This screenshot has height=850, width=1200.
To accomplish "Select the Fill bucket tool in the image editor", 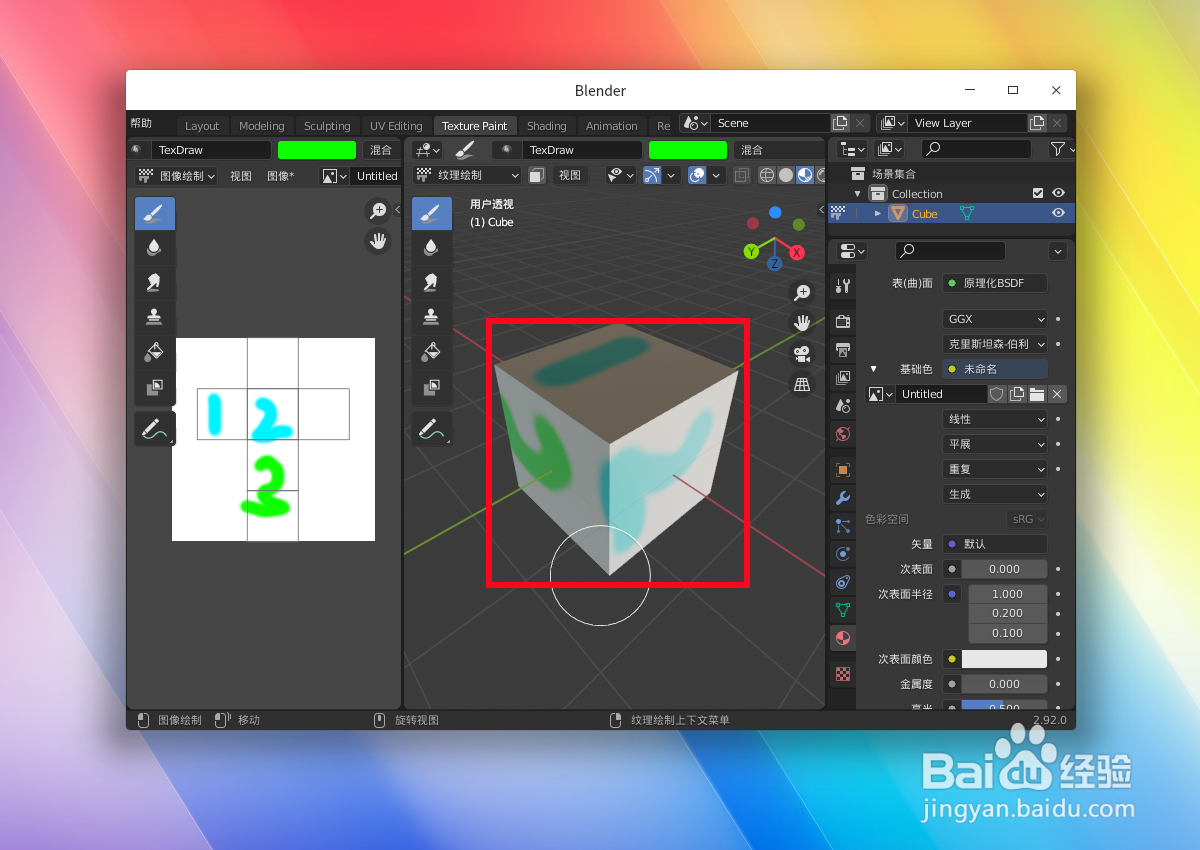I will (155, 352).
